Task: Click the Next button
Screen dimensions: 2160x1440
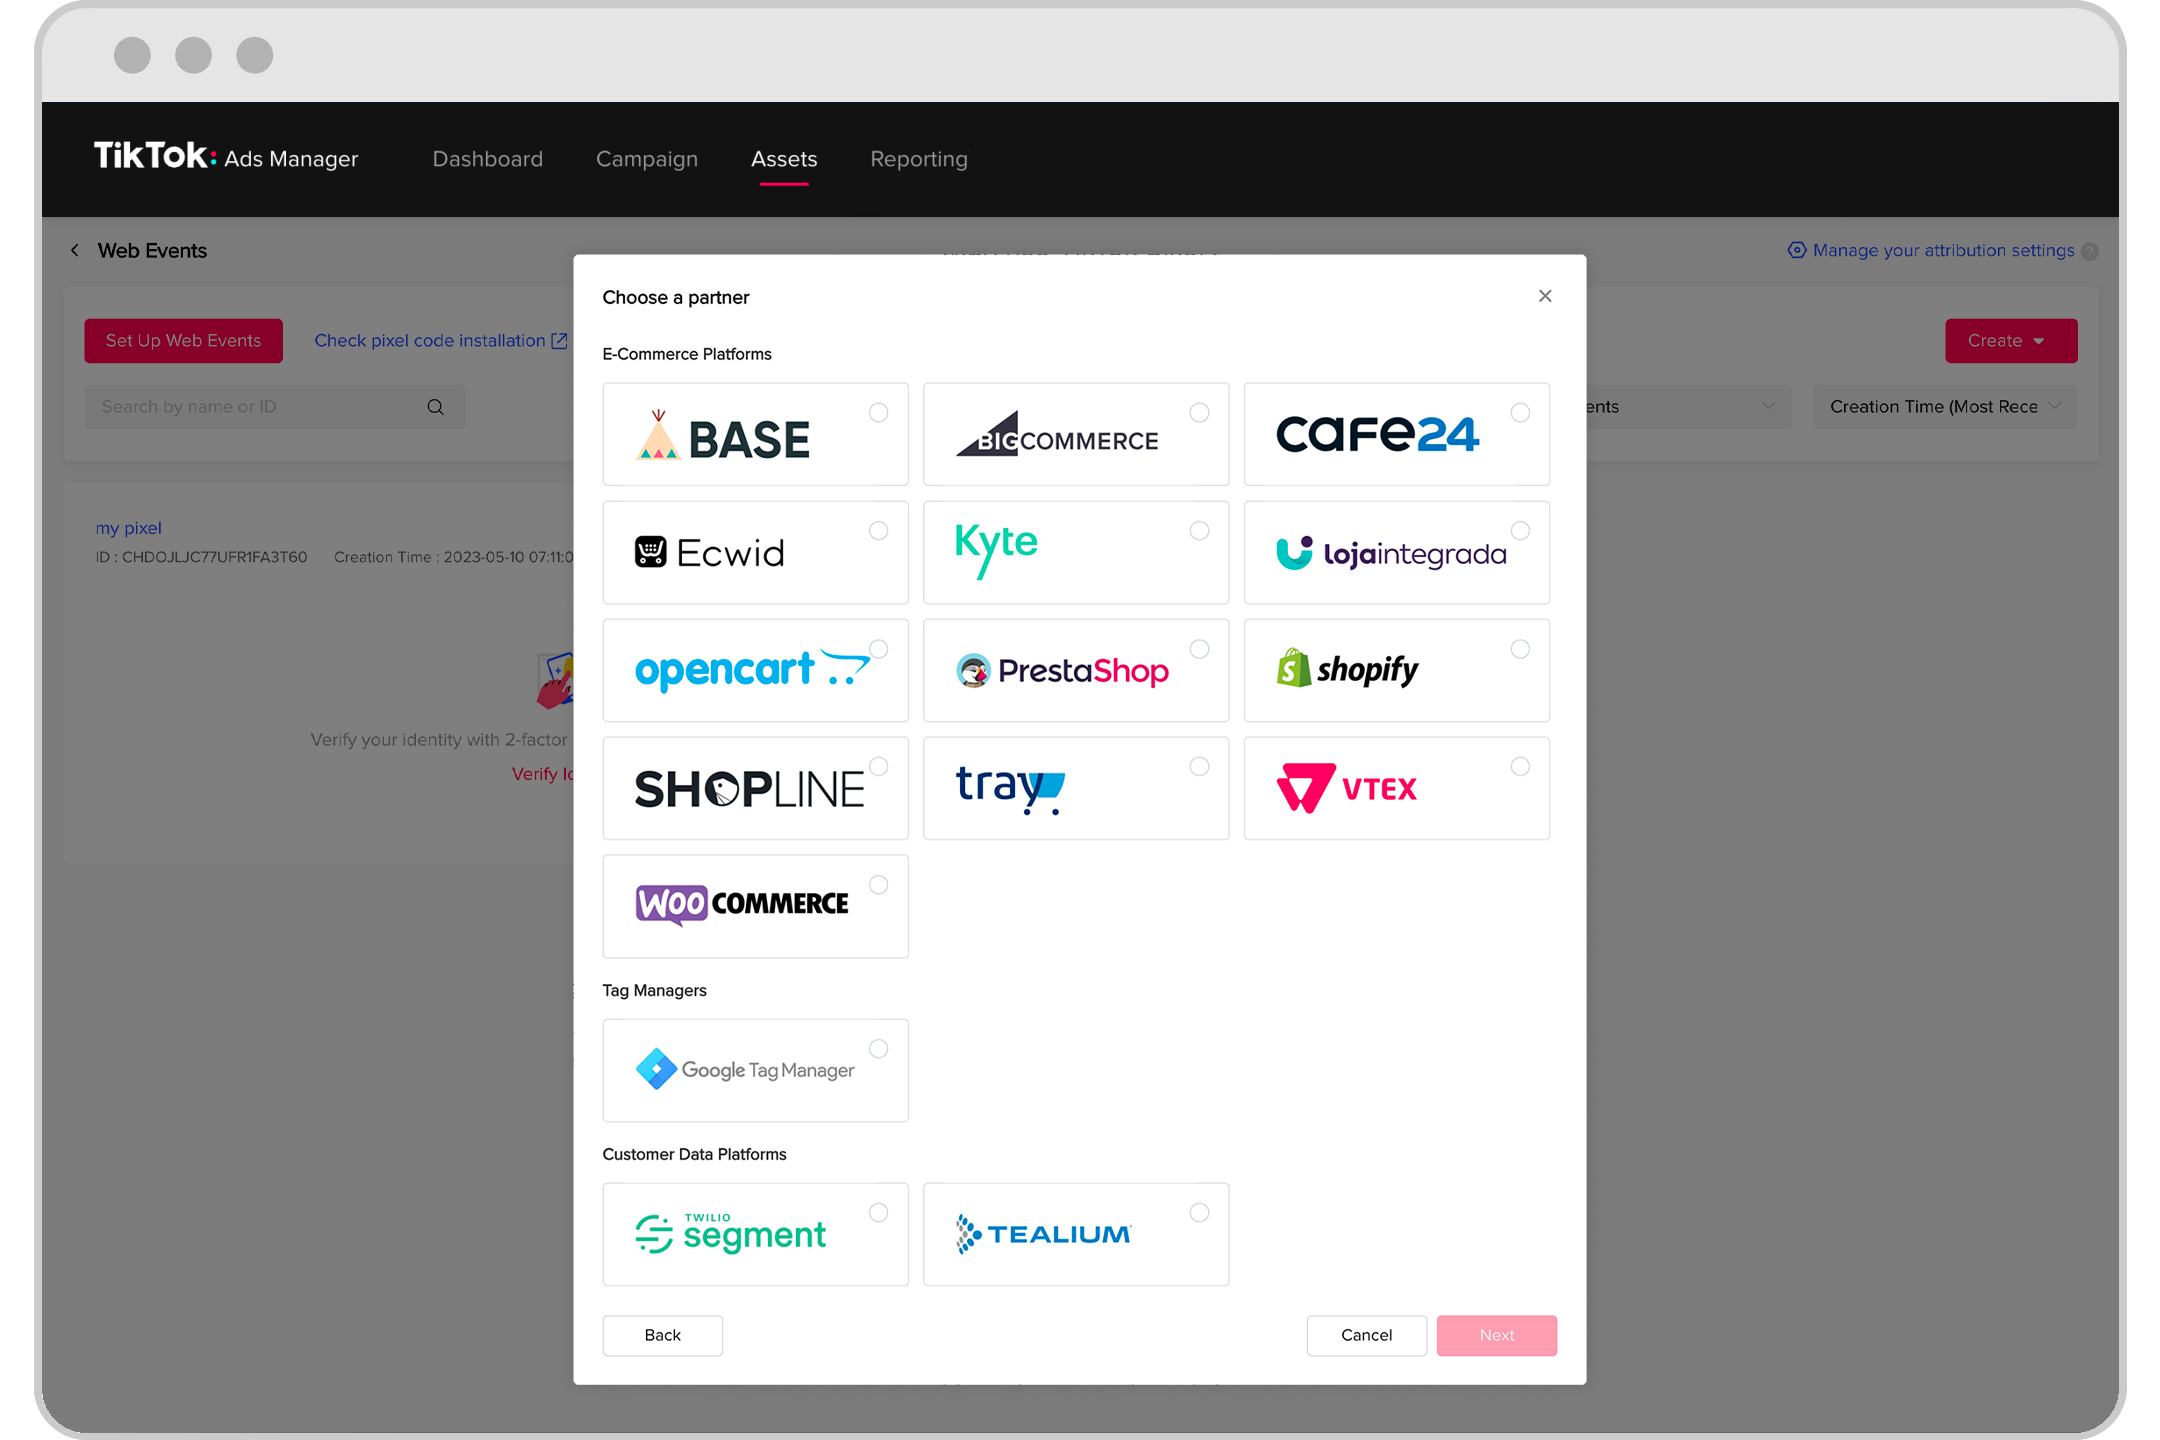Action: 1496,1335
